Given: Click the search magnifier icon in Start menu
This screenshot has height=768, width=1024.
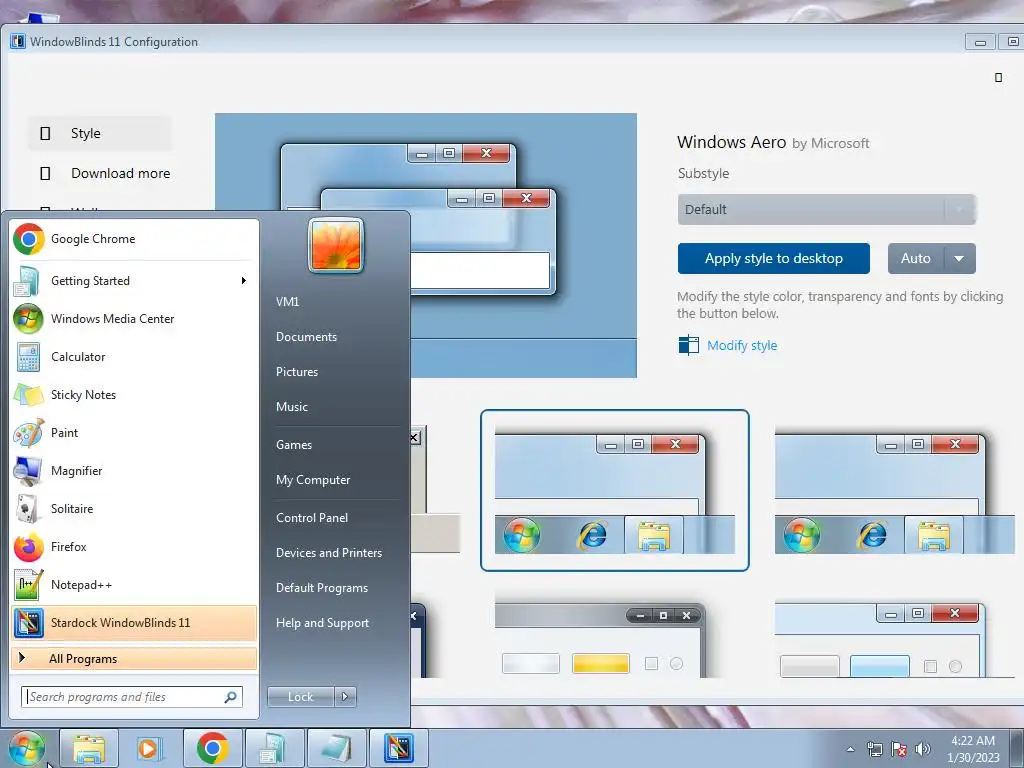Looking at the screenshot, I should (231, 697).
